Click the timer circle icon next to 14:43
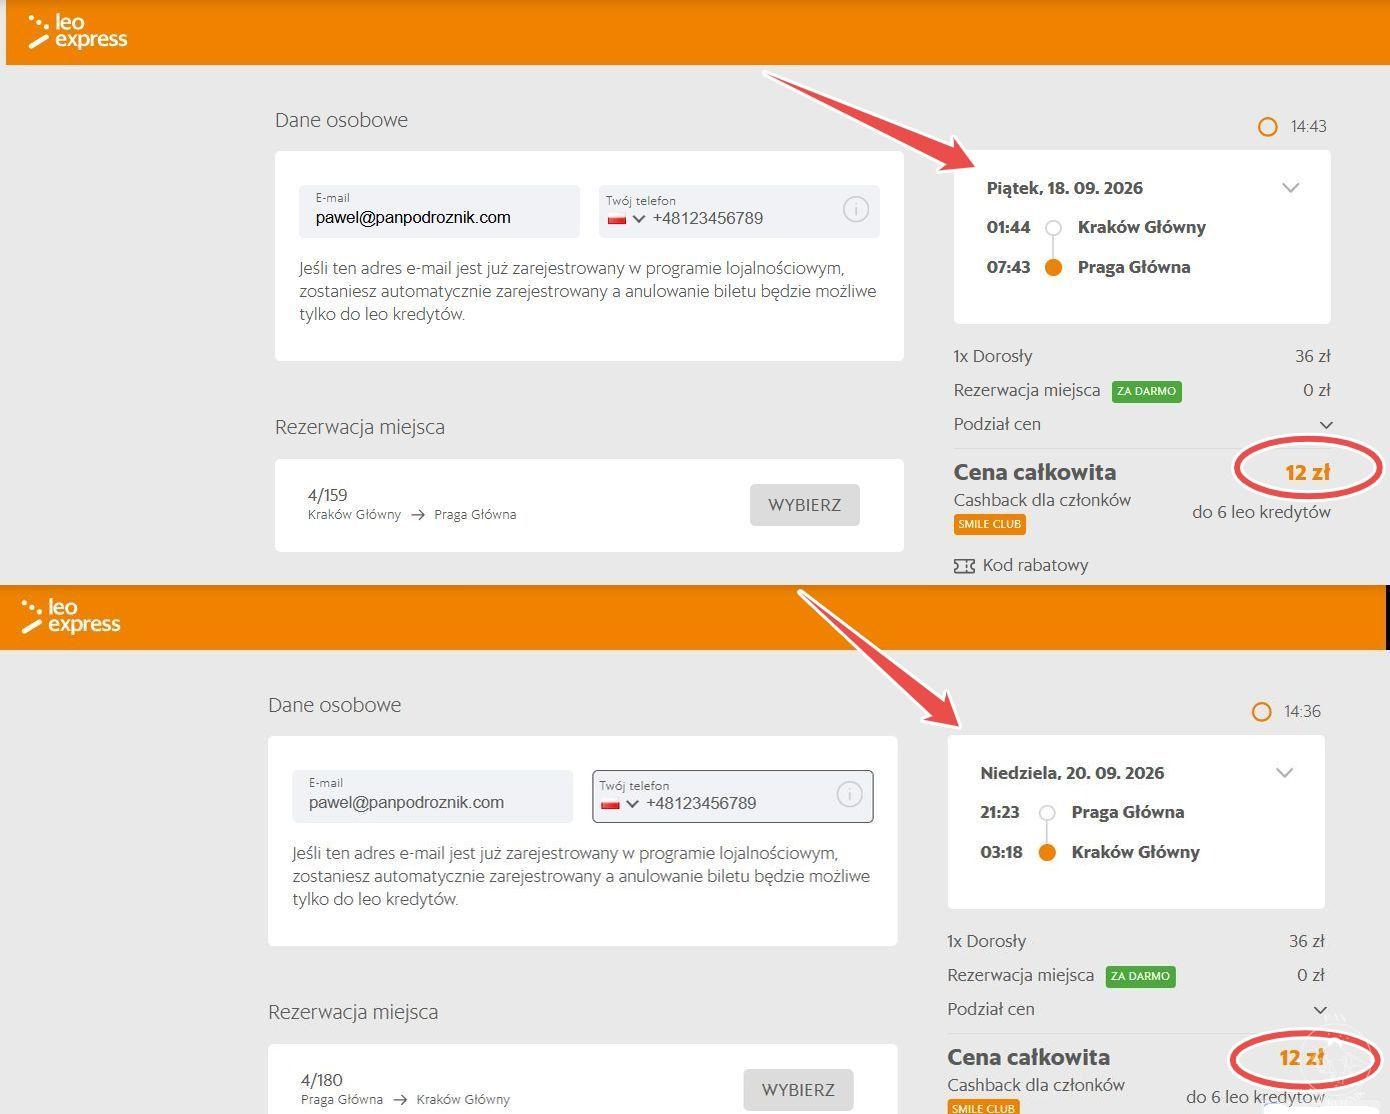Image resolution: width=1390 pixels, height=1114 pixels. tap(1267, 127)
